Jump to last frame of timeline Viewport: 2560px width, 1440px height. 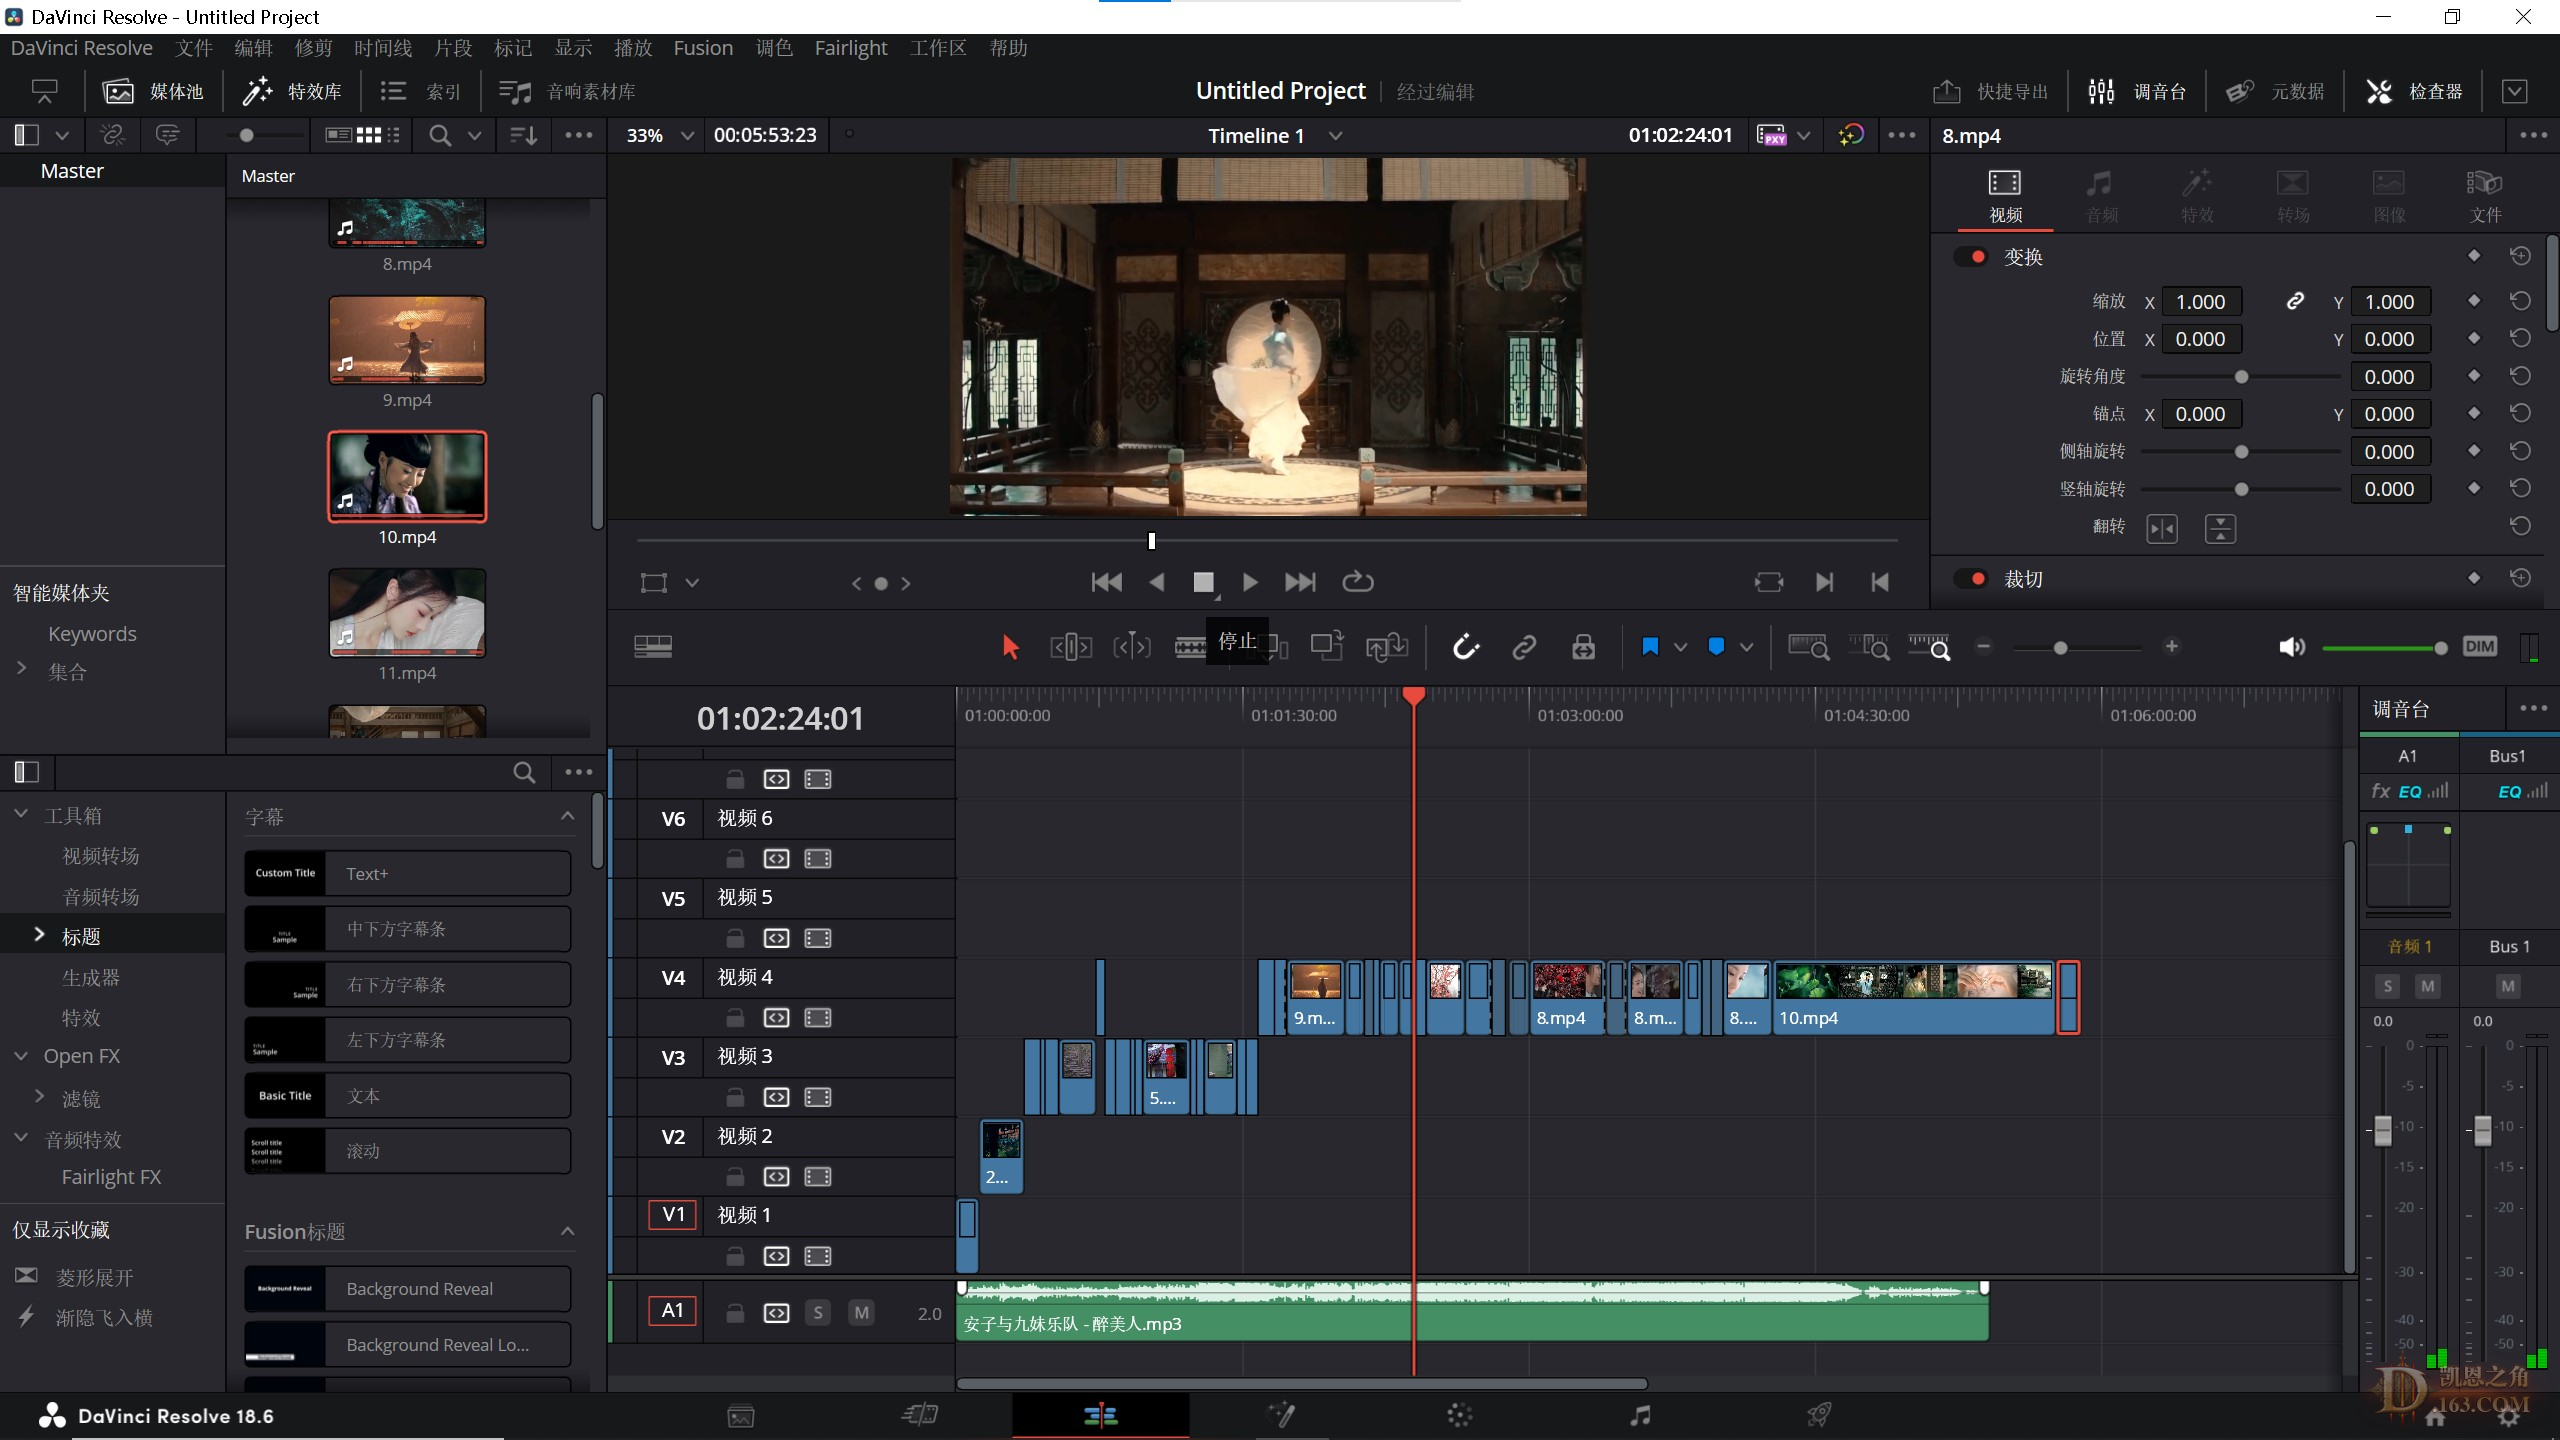click(1300, 582)
